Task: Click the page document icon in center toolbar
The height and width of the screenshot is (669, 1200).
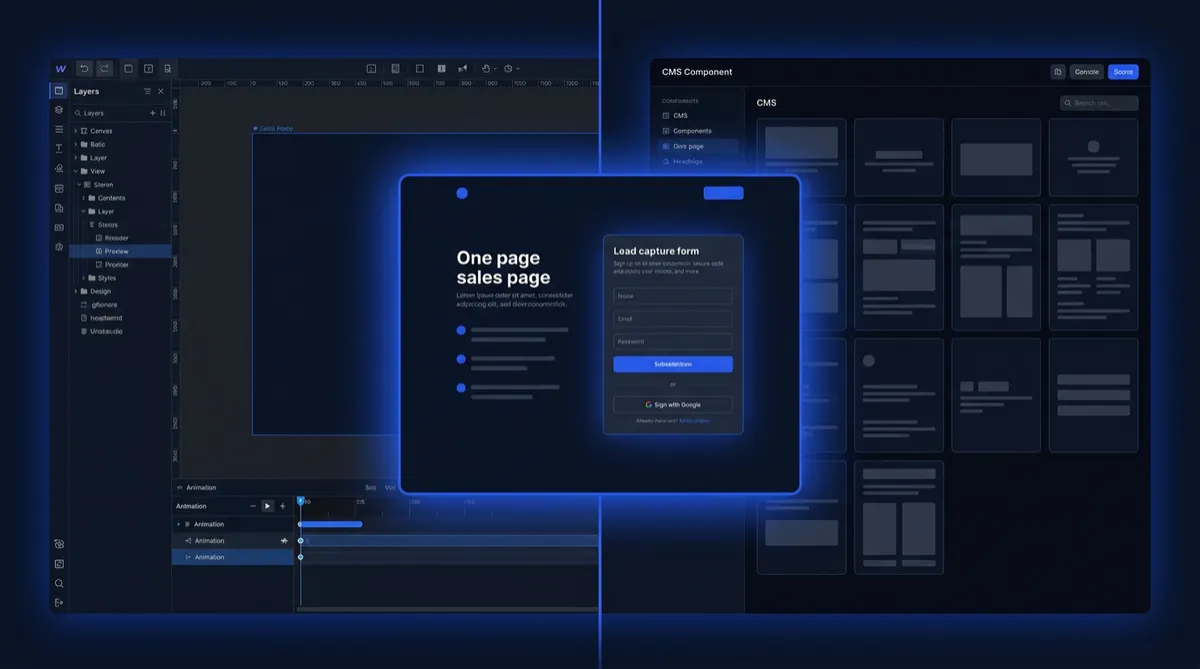Action: point(395,68)
